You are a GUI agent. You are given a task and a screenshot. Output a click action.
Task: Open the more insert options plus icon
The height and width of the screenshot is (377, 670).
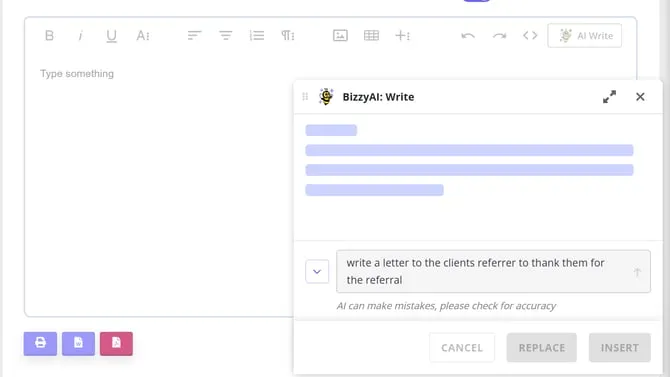point(403,35)
